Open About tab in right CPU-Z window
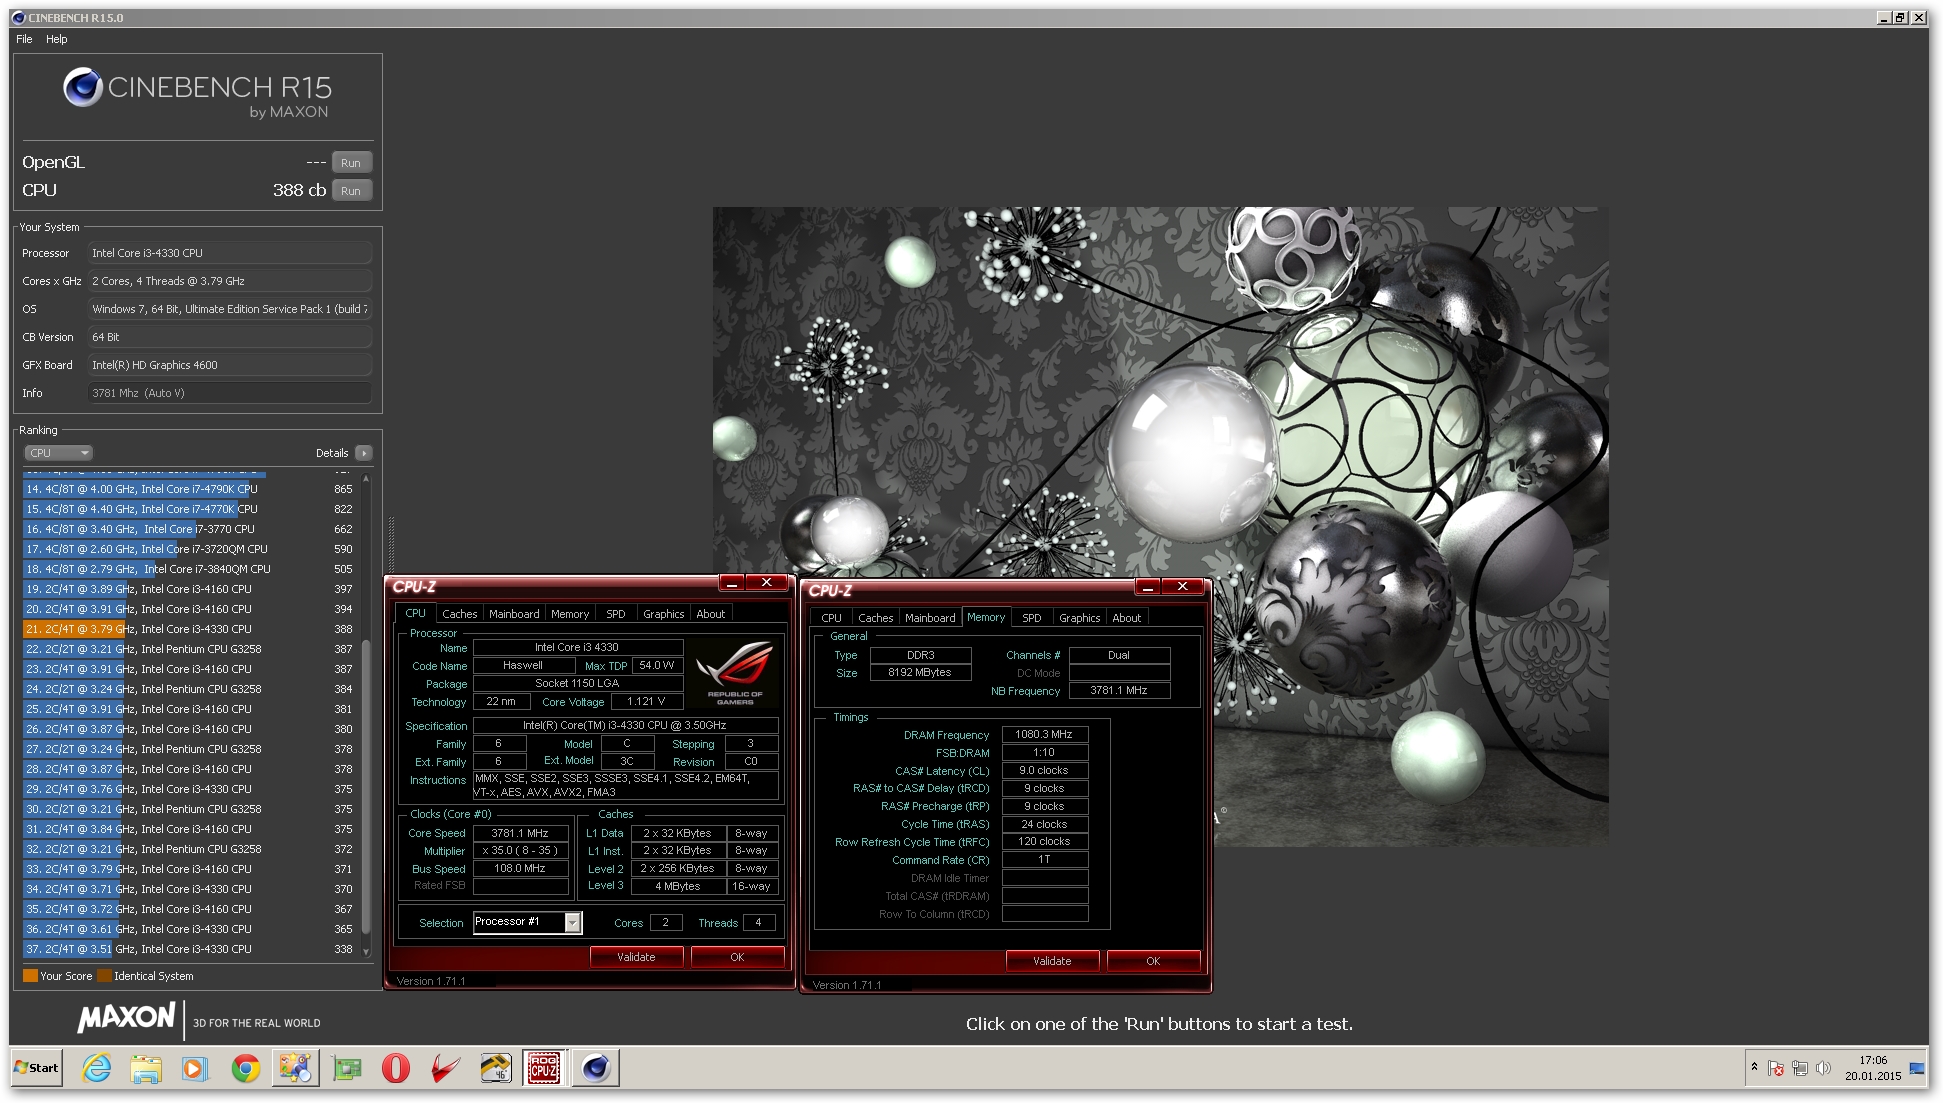Viewport: 1943px width, 1103px height. click(1127, 618)
